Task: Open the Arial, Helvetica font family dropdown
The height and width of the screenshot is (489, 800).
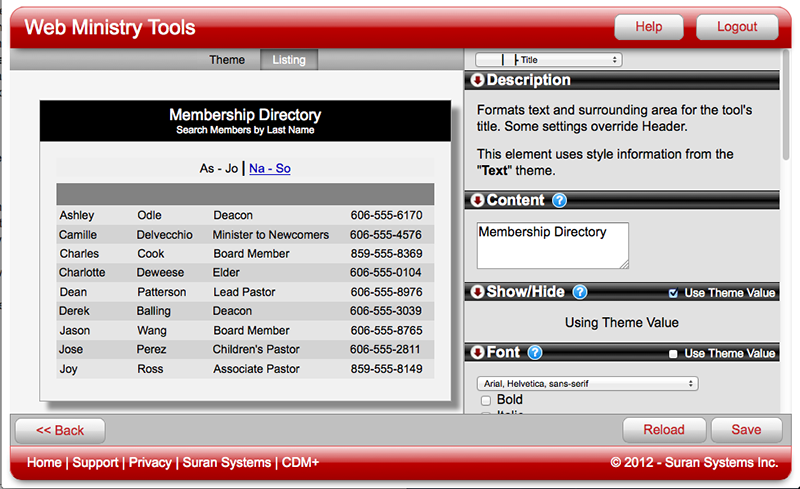Action: tap(587, 383)
